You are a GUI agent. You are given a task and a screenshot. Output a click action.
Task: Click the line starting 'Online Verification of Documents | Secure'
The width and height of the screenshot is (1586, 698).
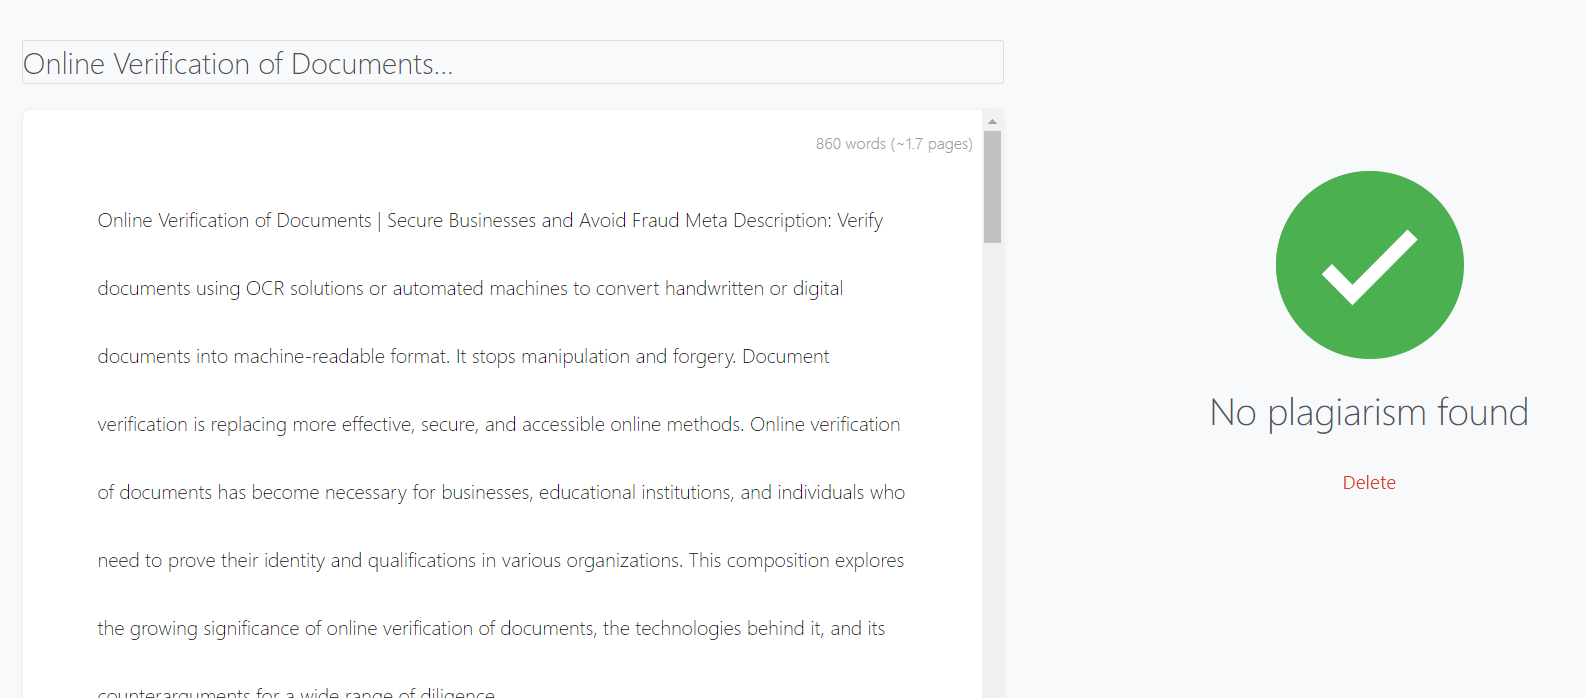(490, 221)
